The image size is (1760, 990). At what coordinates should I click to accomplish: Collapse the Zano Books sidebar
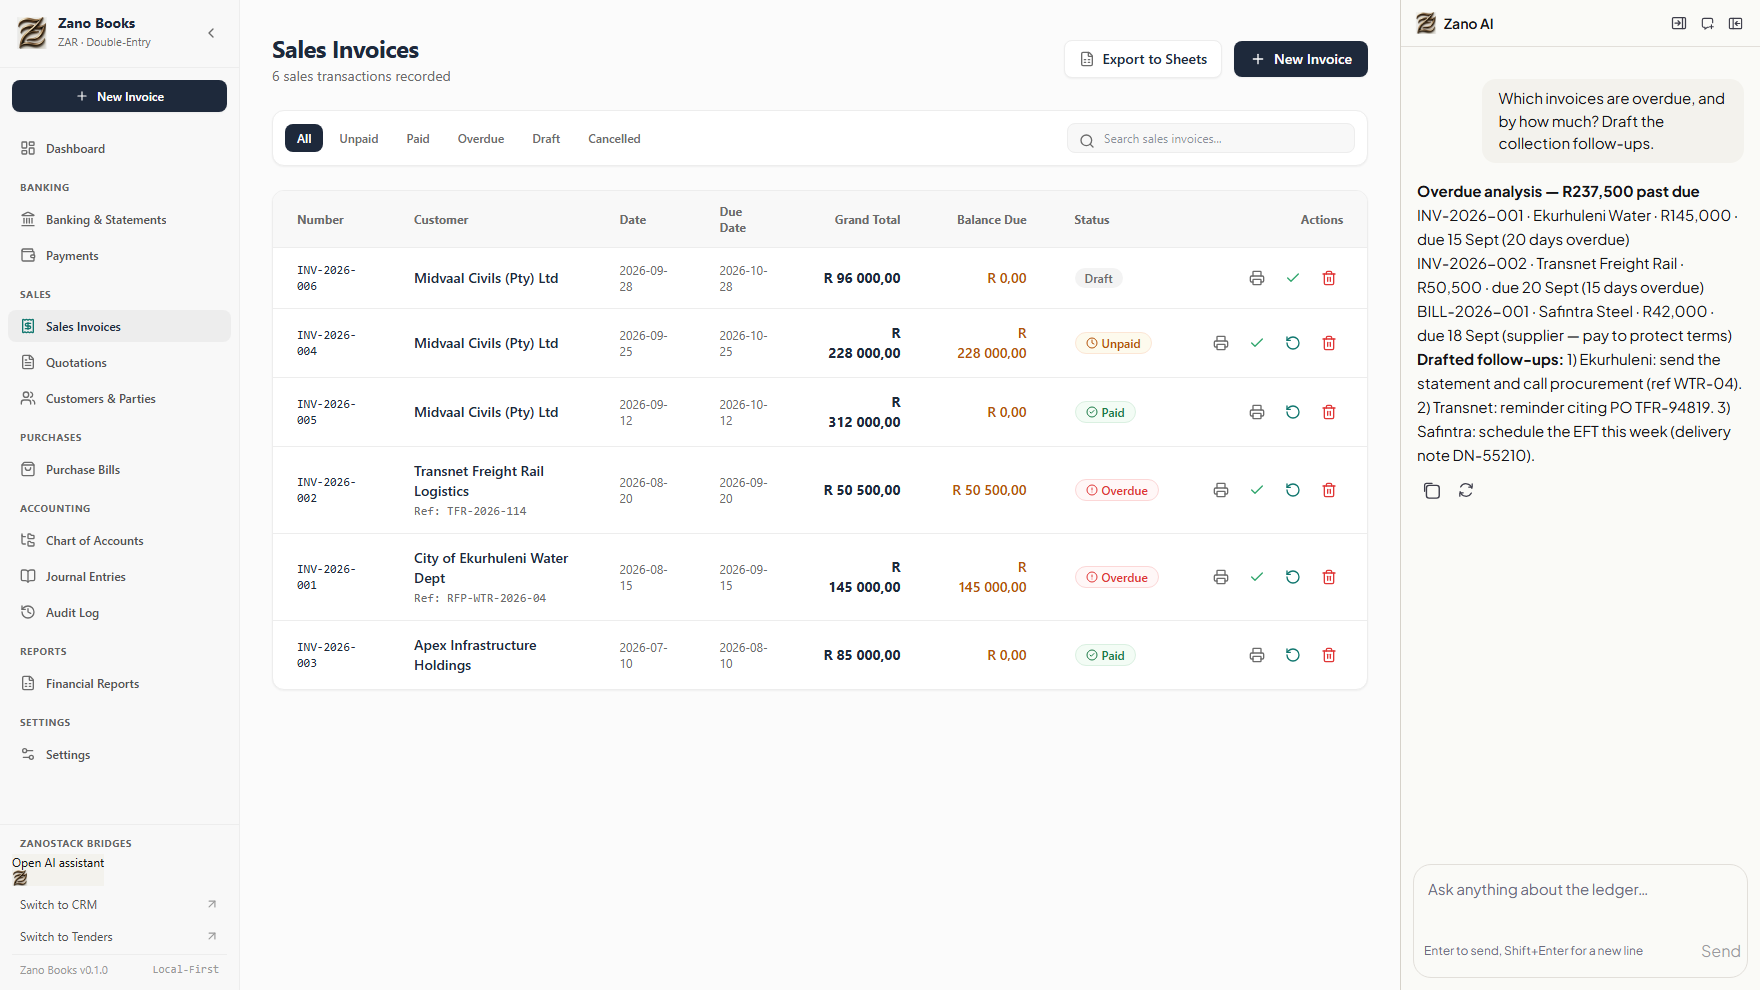pyautogui.click(x=211, y=33)
